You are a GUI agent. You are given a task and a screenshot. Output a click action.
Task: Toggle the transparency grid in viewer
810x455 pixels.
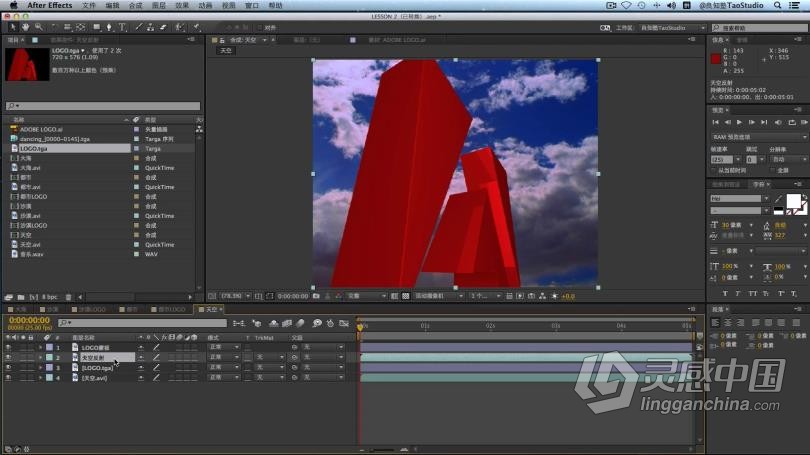point(406,296)
